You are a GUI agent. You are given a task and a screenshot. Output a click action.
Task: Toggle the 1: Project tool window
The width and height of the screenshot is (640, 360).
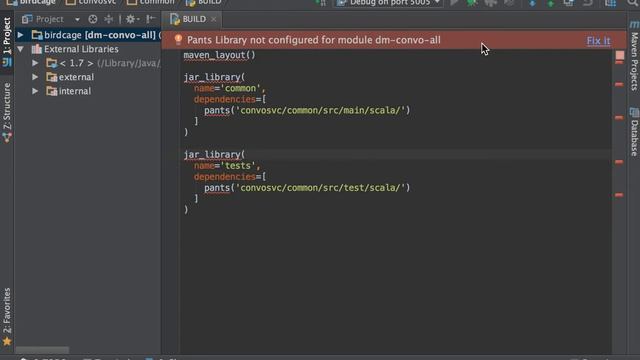pyautogui.click(x=7, y=42)
